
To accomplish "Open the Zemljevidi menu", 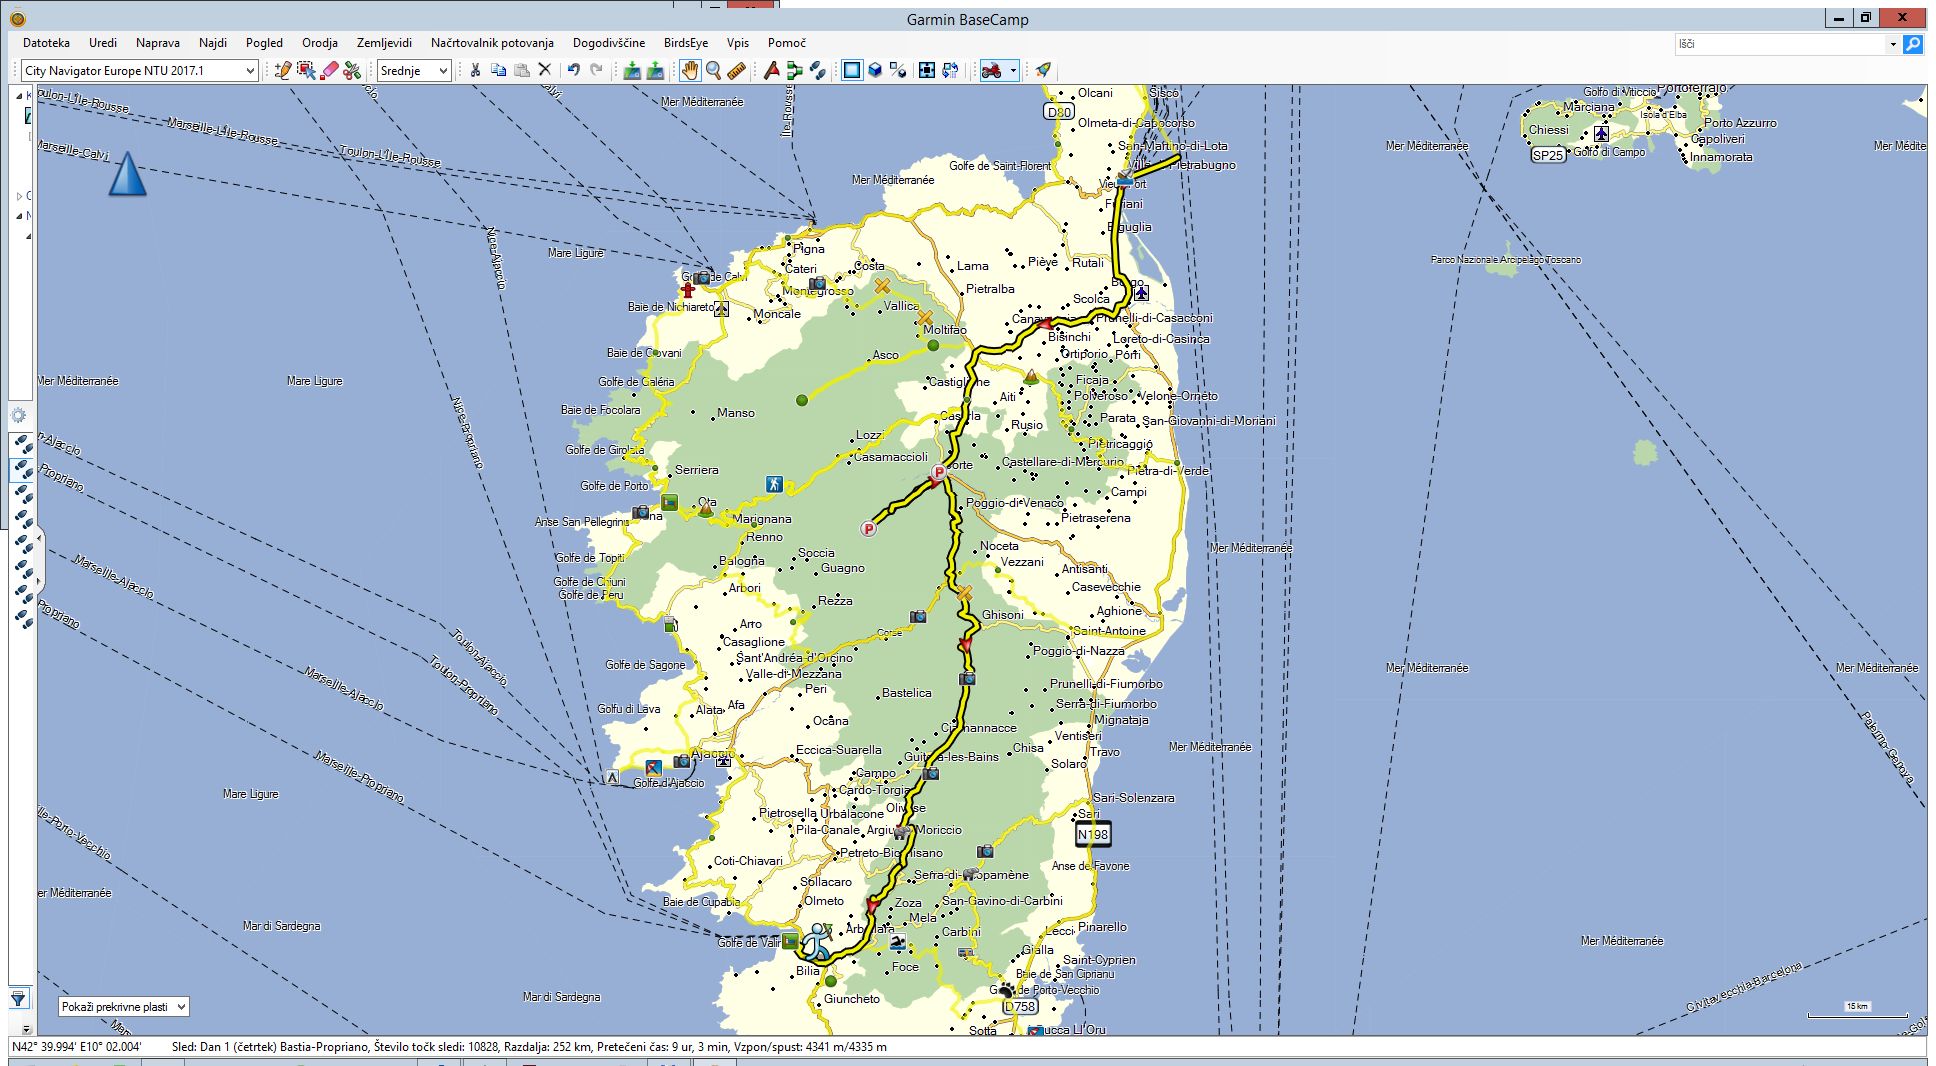I will (x=384, y=43).
